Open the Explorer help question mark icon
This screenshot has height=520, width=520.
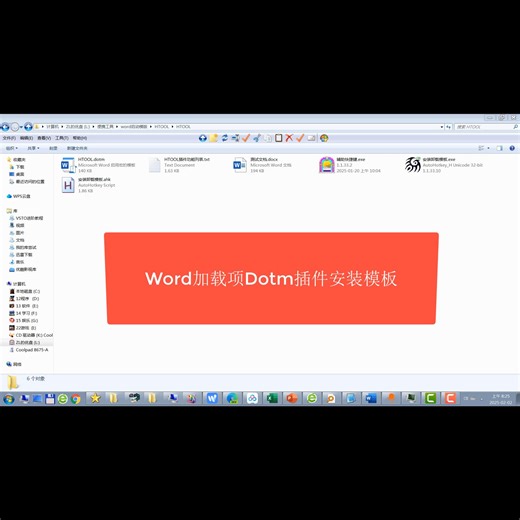[x=512, y=148]
